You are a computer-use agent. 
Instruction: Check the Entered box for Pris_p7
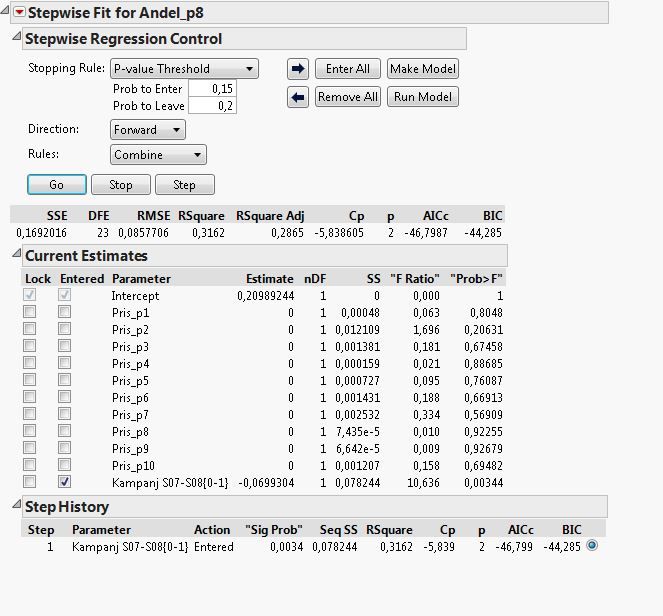[65, 414]
